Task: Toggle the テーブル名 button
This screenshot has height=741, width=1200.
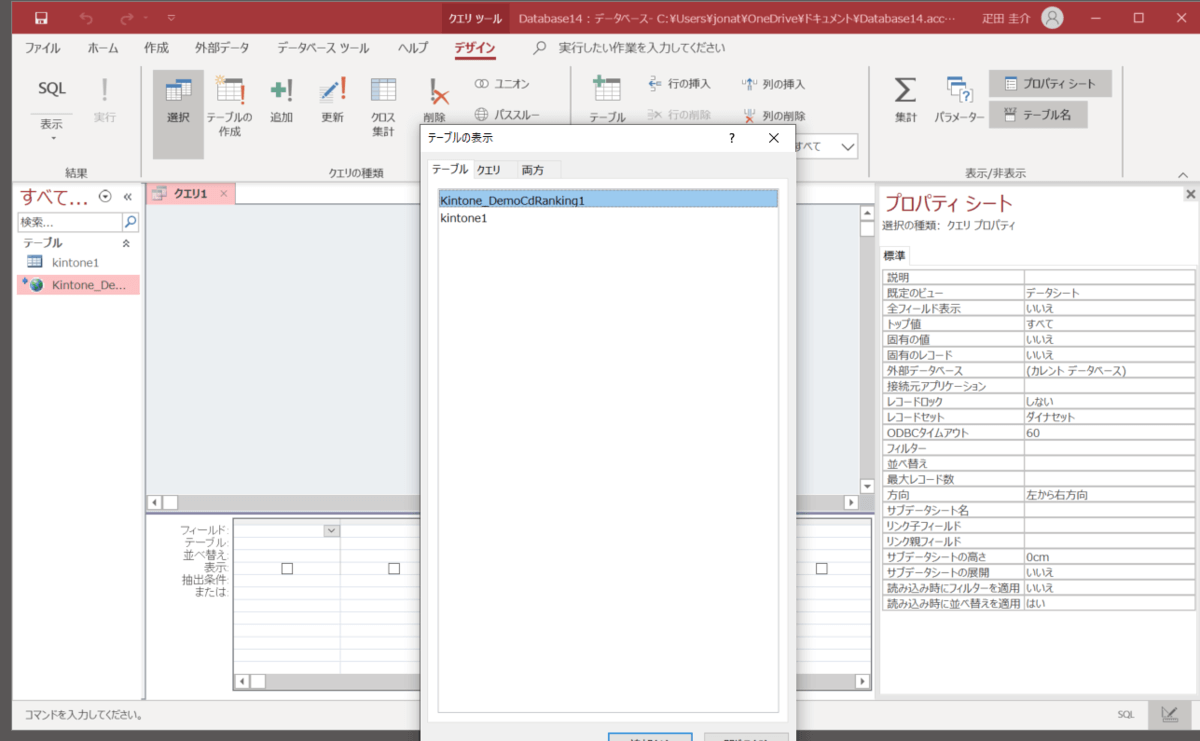Action: [1038, 115]
